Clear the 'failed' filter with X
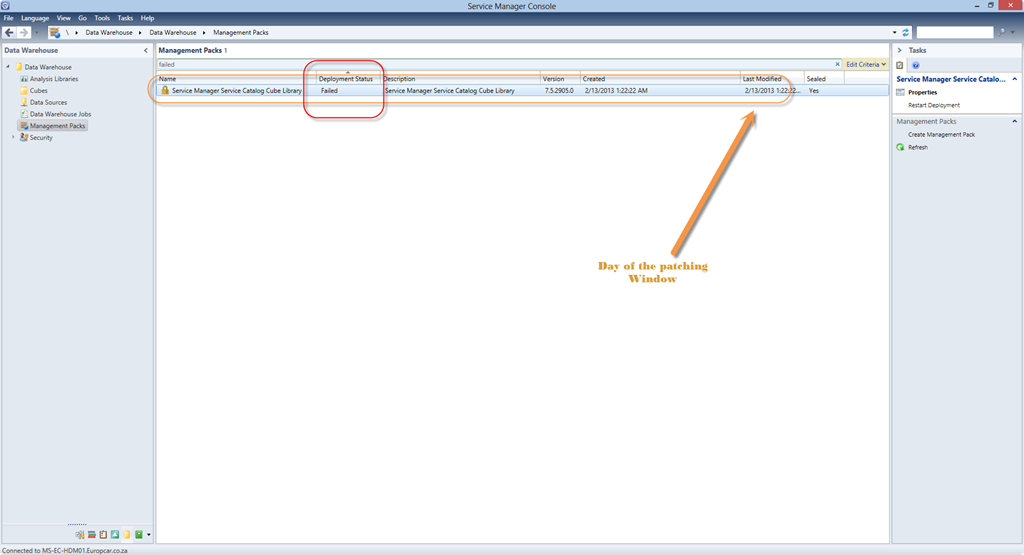Screen dimensions: 1024x555 (838, 64)
